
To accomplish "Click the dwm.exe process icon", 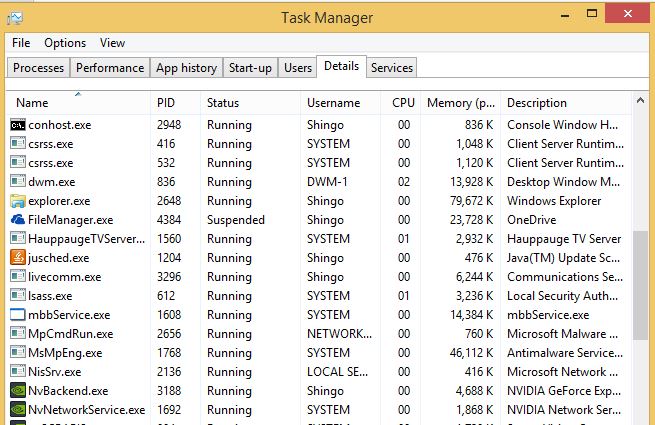I will 18,182.
